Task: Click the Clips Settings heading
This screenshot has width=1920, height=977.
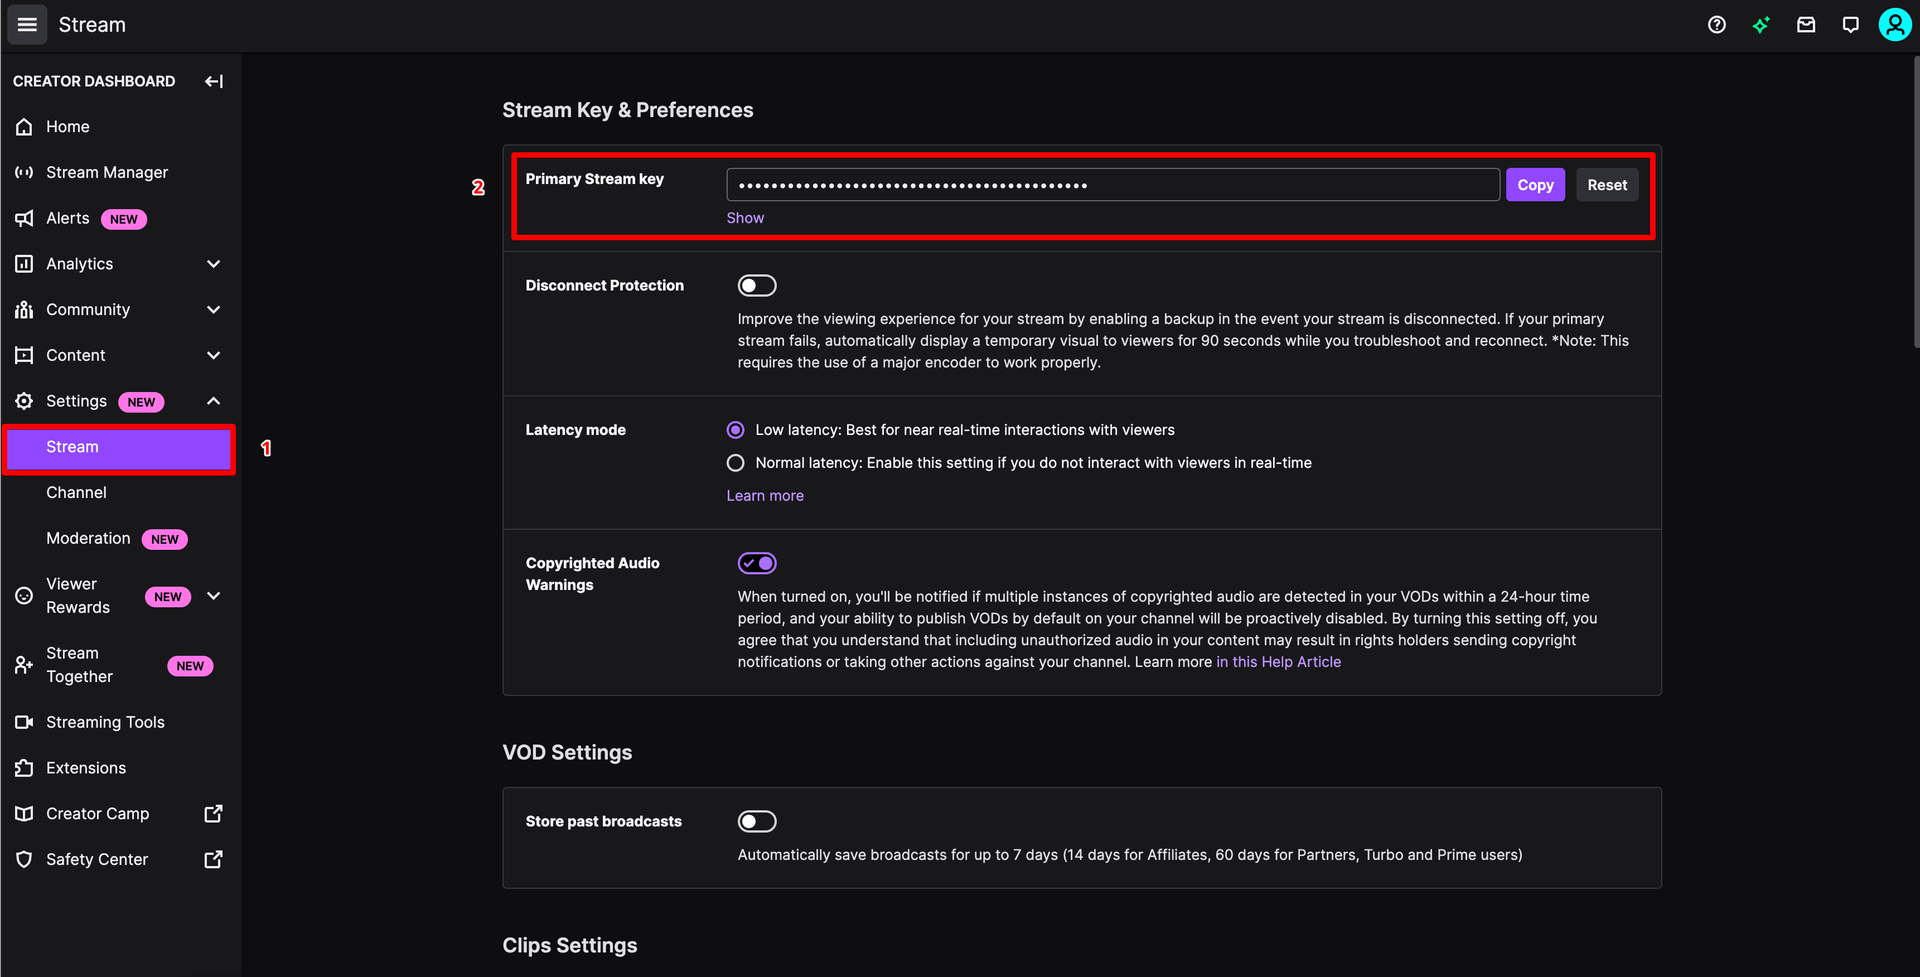Action: [570, 945]
